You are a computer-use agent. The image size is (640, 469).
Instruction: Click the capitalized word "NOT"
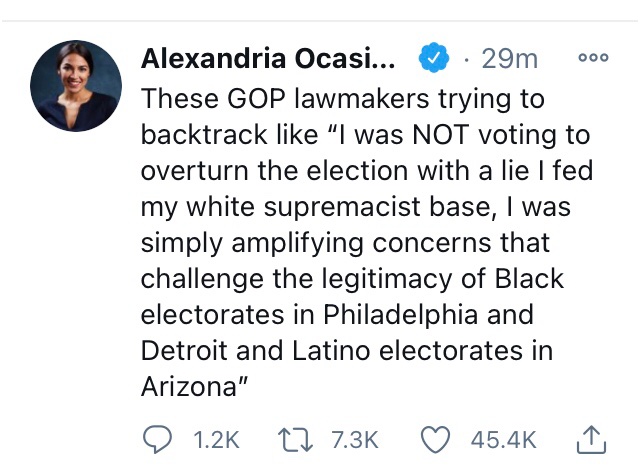(440, 135)
